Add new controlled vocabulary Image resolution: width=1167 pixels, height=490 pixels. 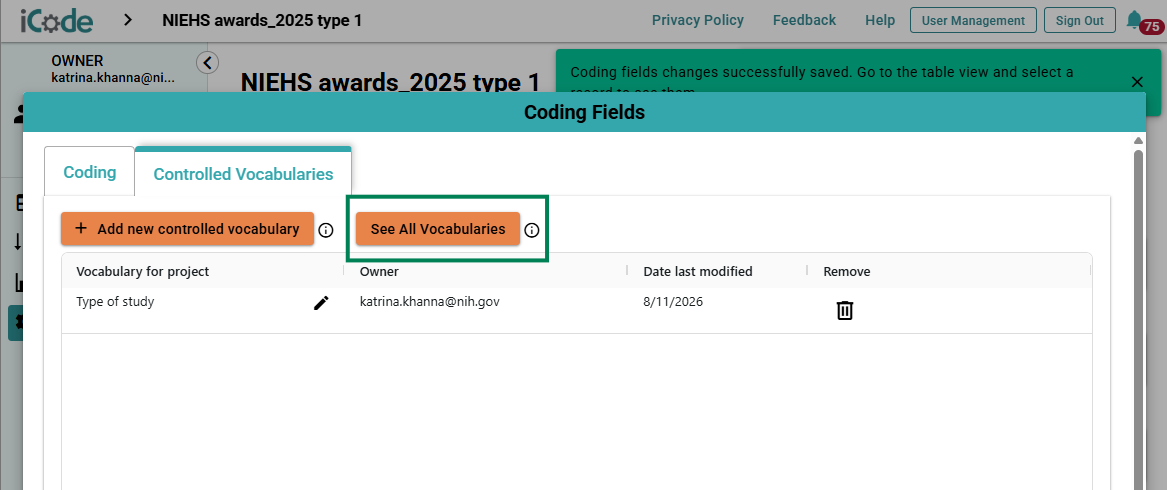click(x=188, y=229)
